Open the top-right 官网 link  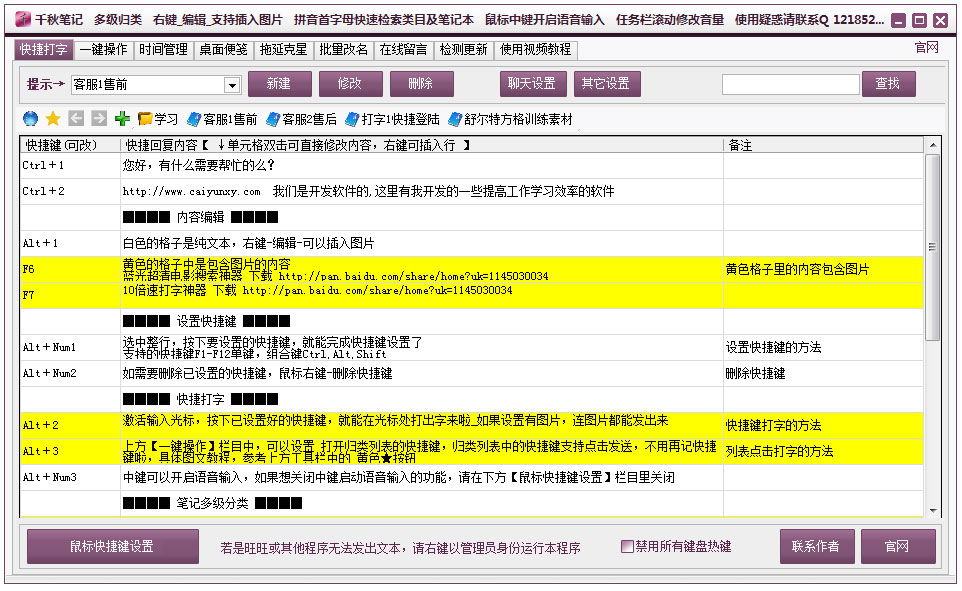[926, 48]
